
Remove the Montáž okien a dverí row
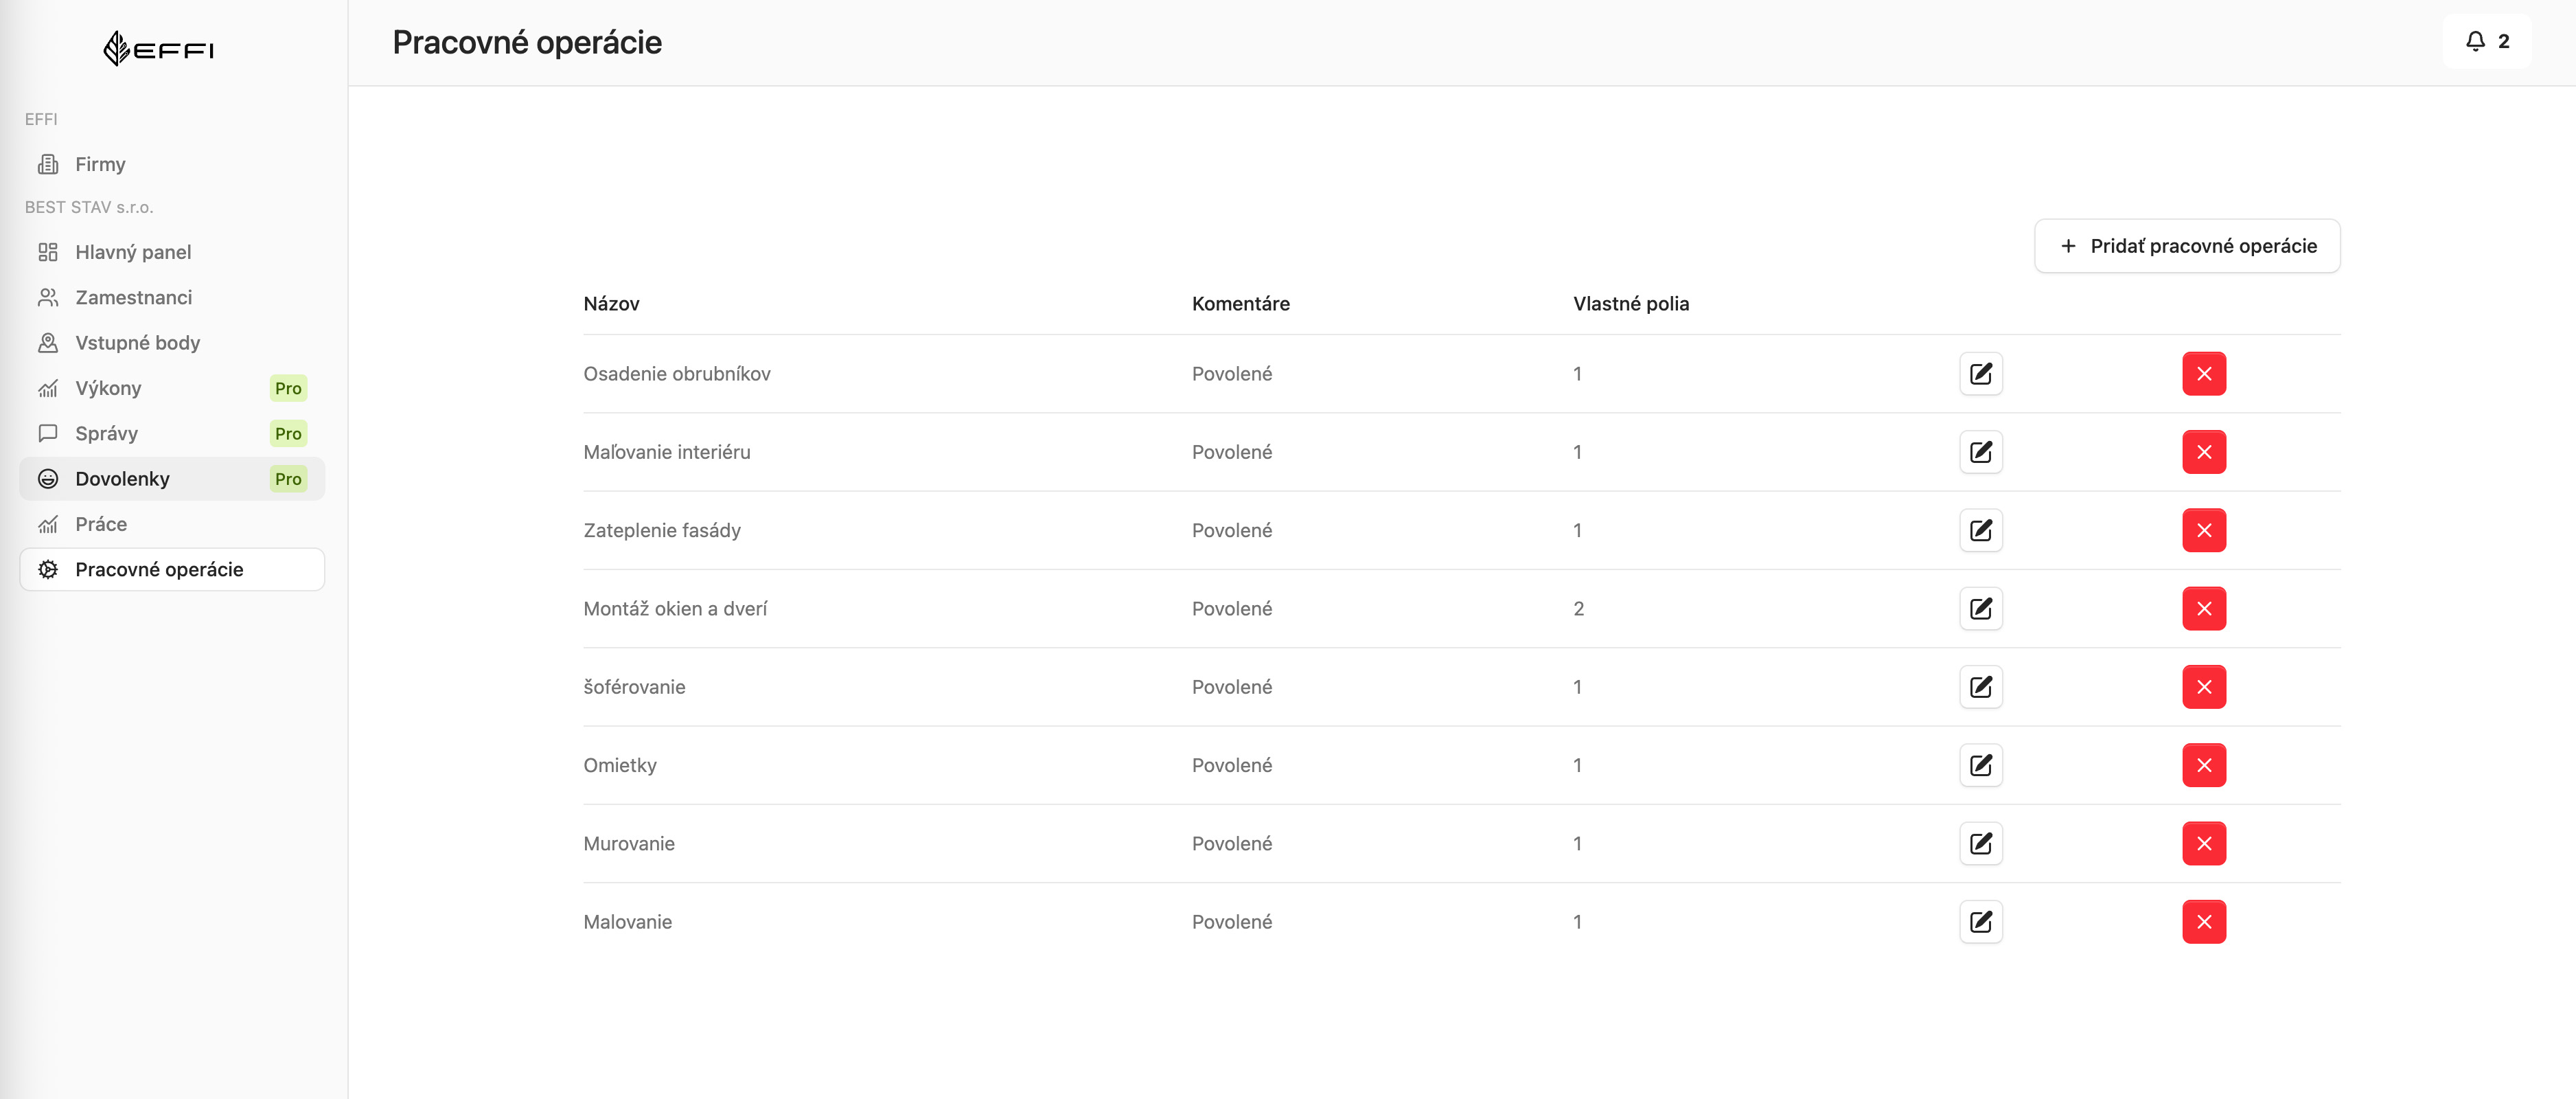(x=2203, y=609)
